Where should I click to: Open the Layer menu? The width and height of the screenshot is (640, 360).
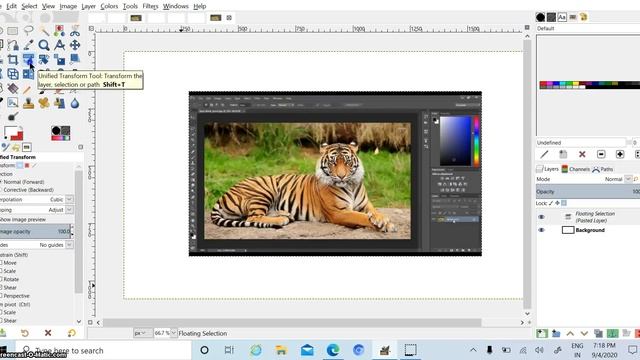pyautogui.click(x=89, y=6)
